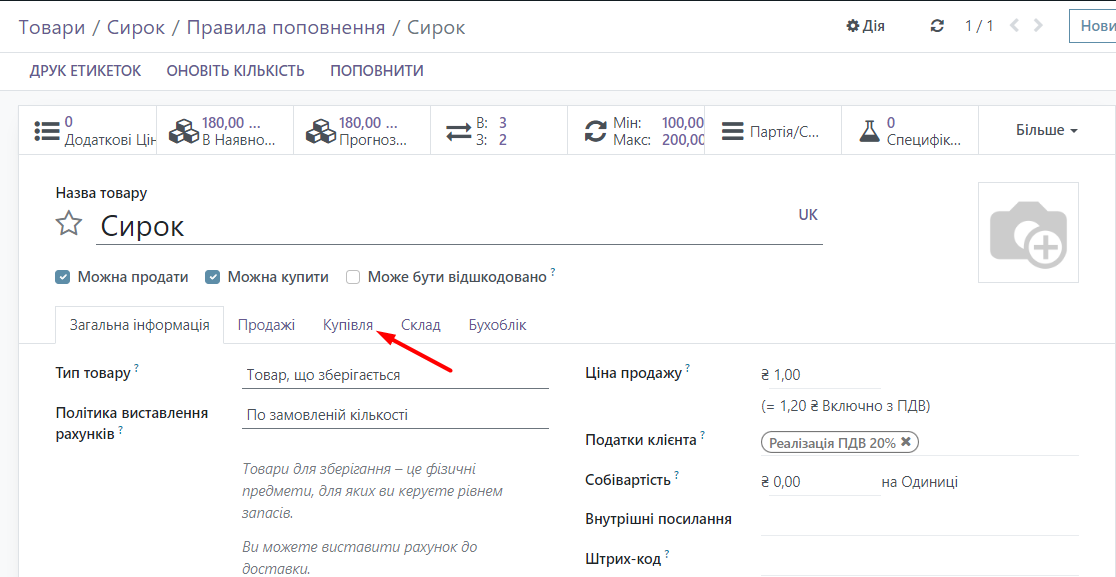Remove the Реалізація ПДВ 20% tax tag
This screenshot has width=1116, height=577.
[906, 442]
